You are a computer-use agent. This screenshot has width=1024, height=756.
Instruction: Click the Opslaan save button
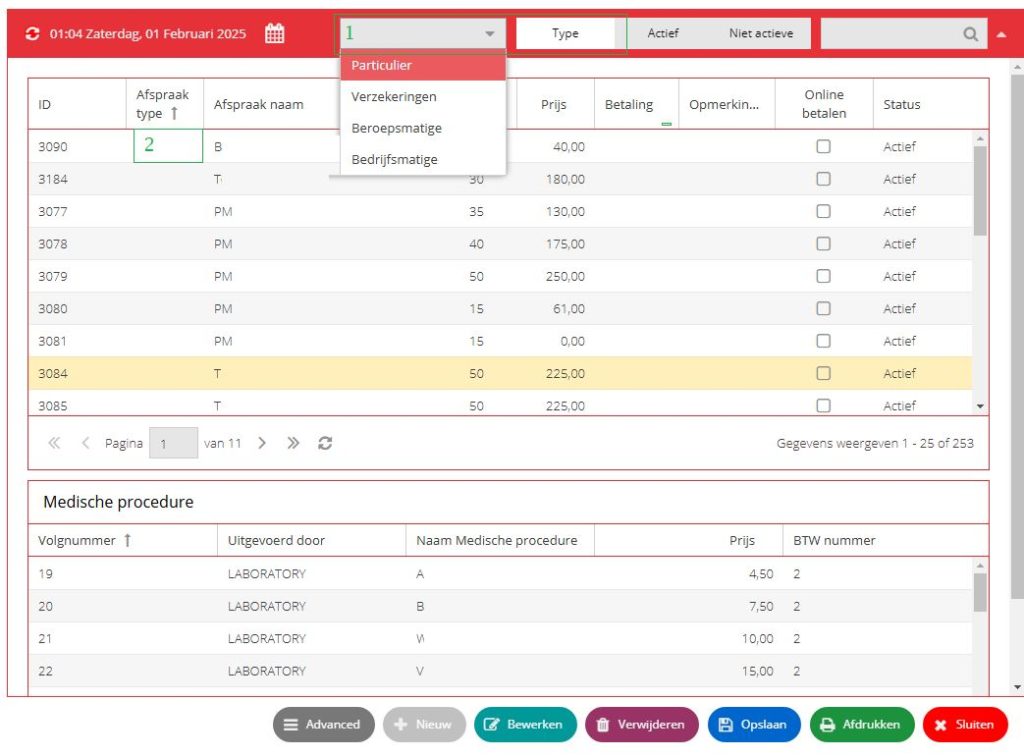[x=754, y=725]
